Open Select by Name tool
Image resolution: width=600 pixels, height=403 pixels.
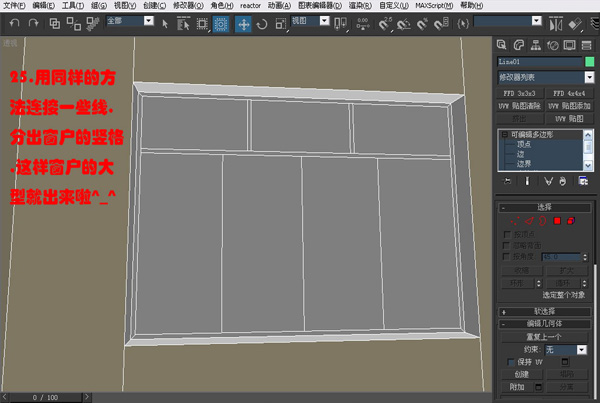click(x=183, y=24)
